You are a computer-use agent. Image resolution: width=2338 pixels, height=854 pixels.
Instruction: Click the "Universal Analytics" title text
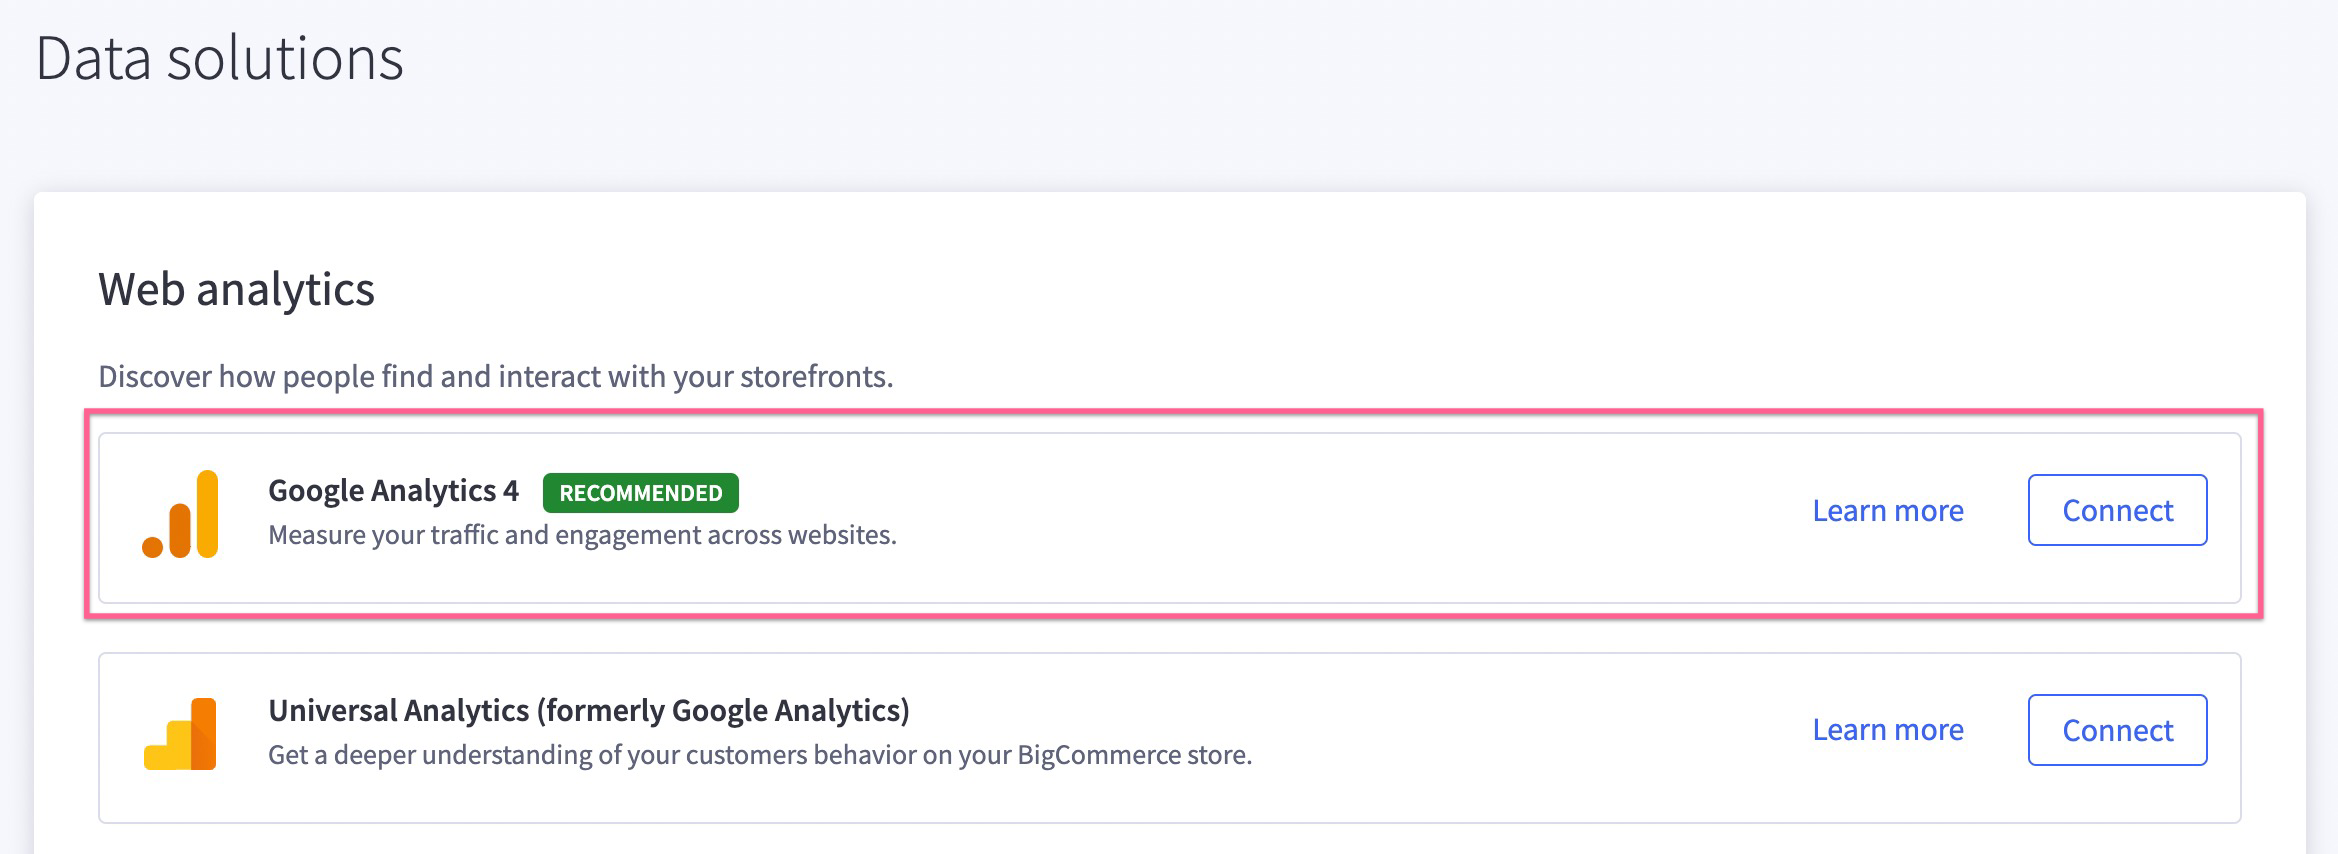pyautogui.click(x=398, y=710)
